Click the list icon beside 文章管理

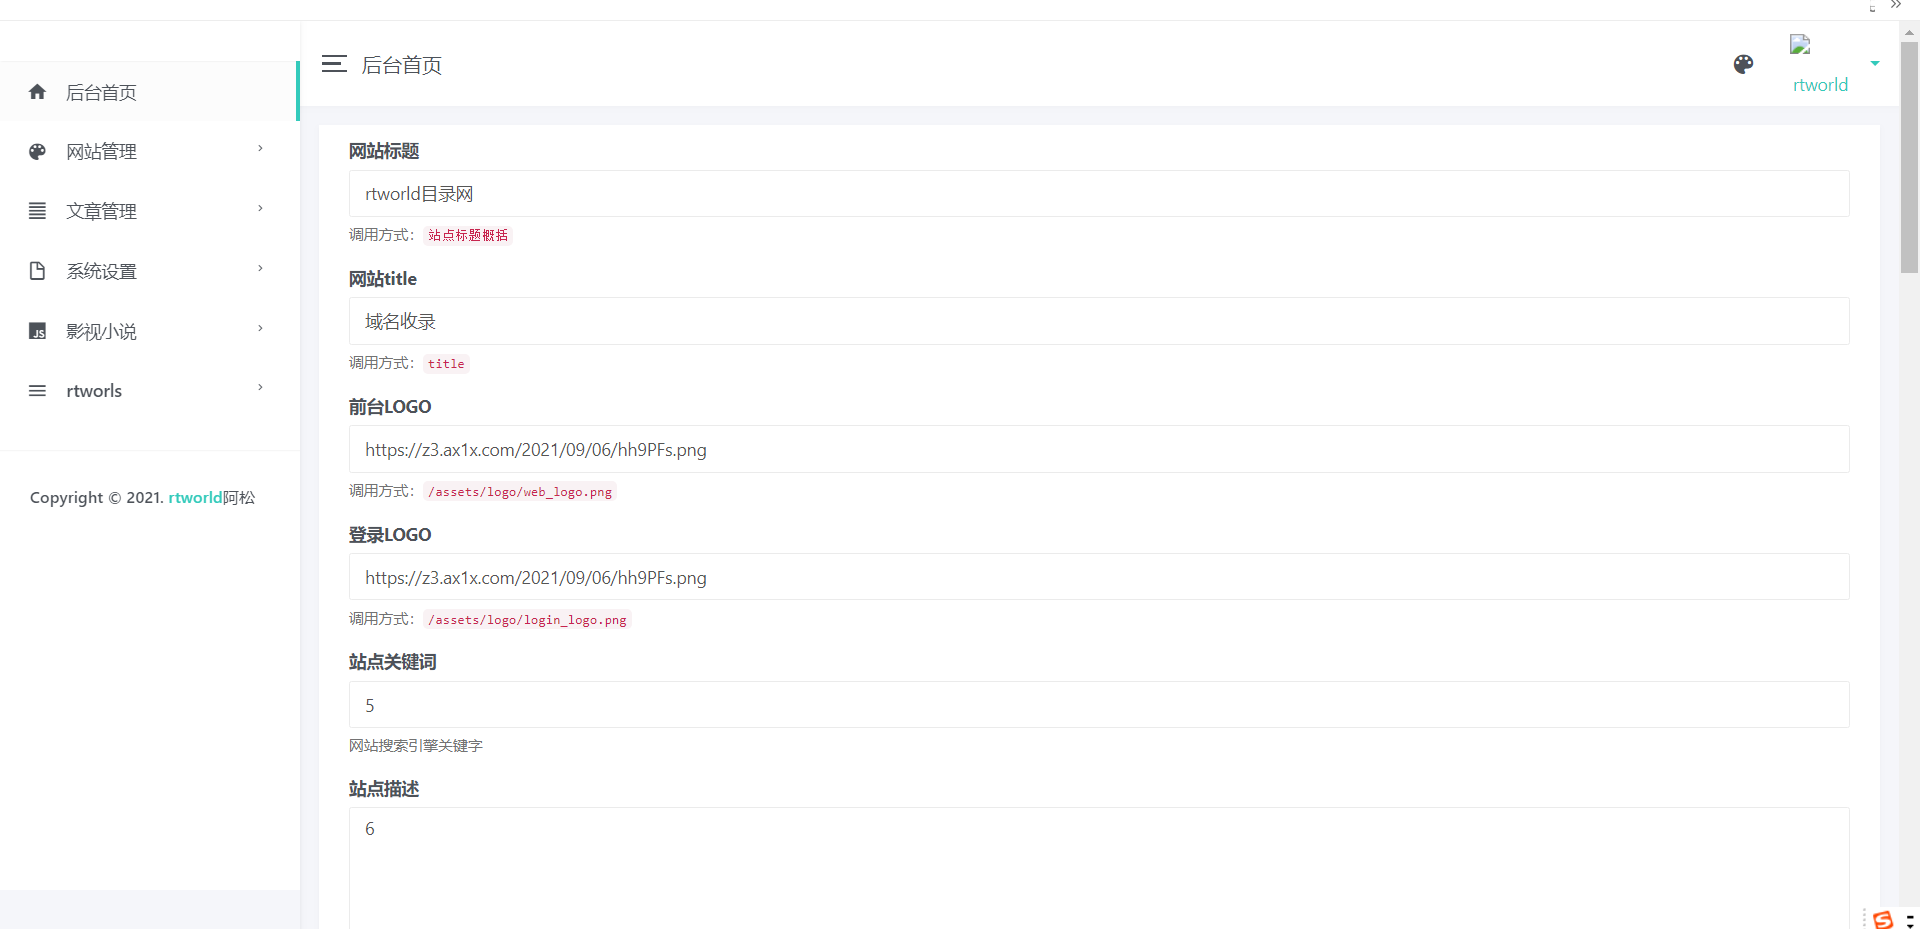tap(37, 211)
